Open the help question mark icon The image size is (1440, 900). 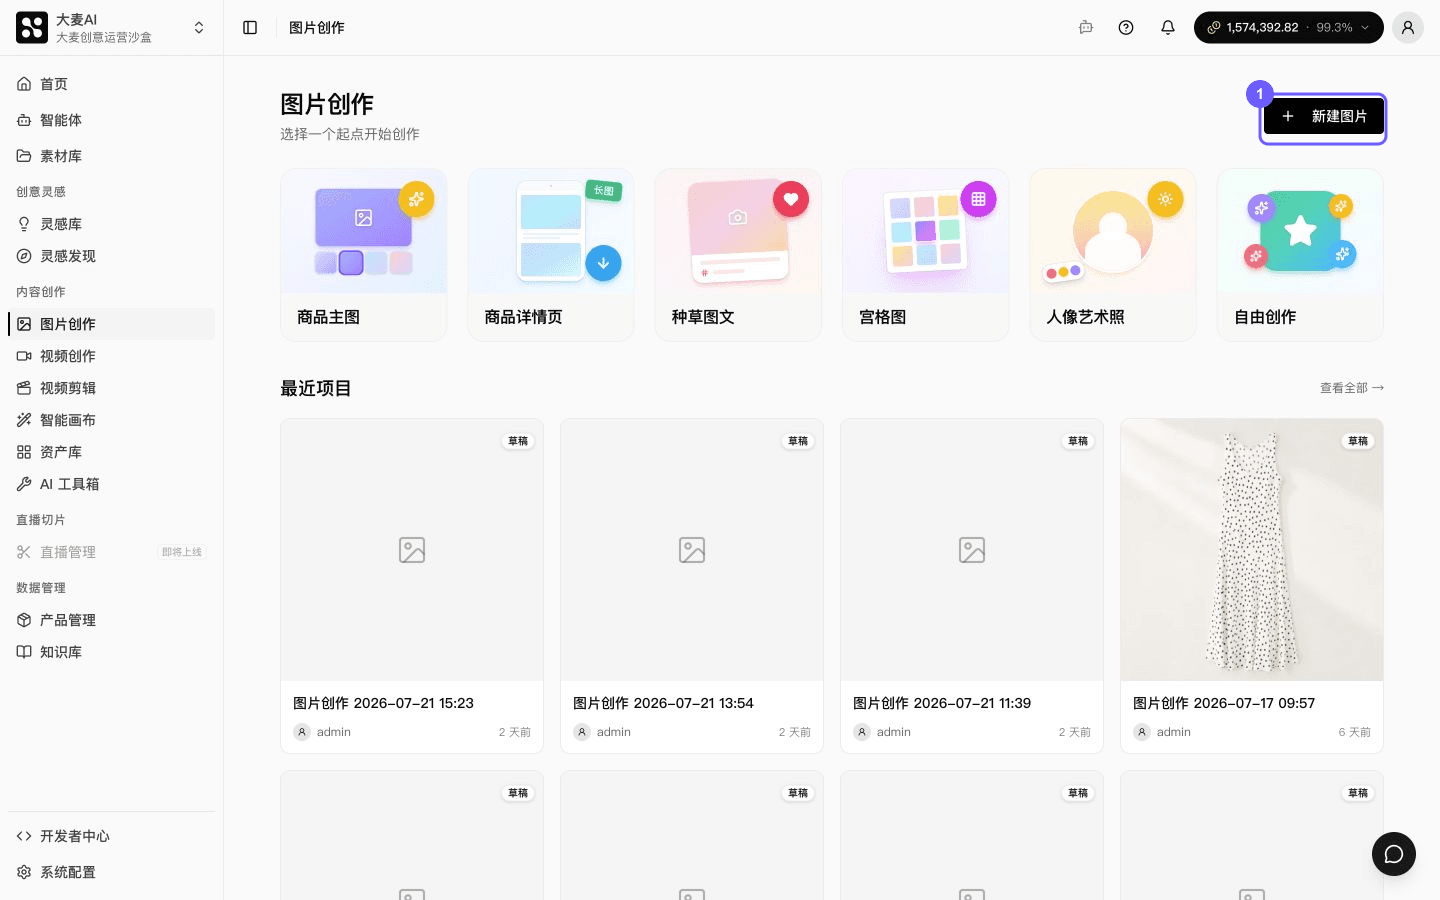point(1126,28)
